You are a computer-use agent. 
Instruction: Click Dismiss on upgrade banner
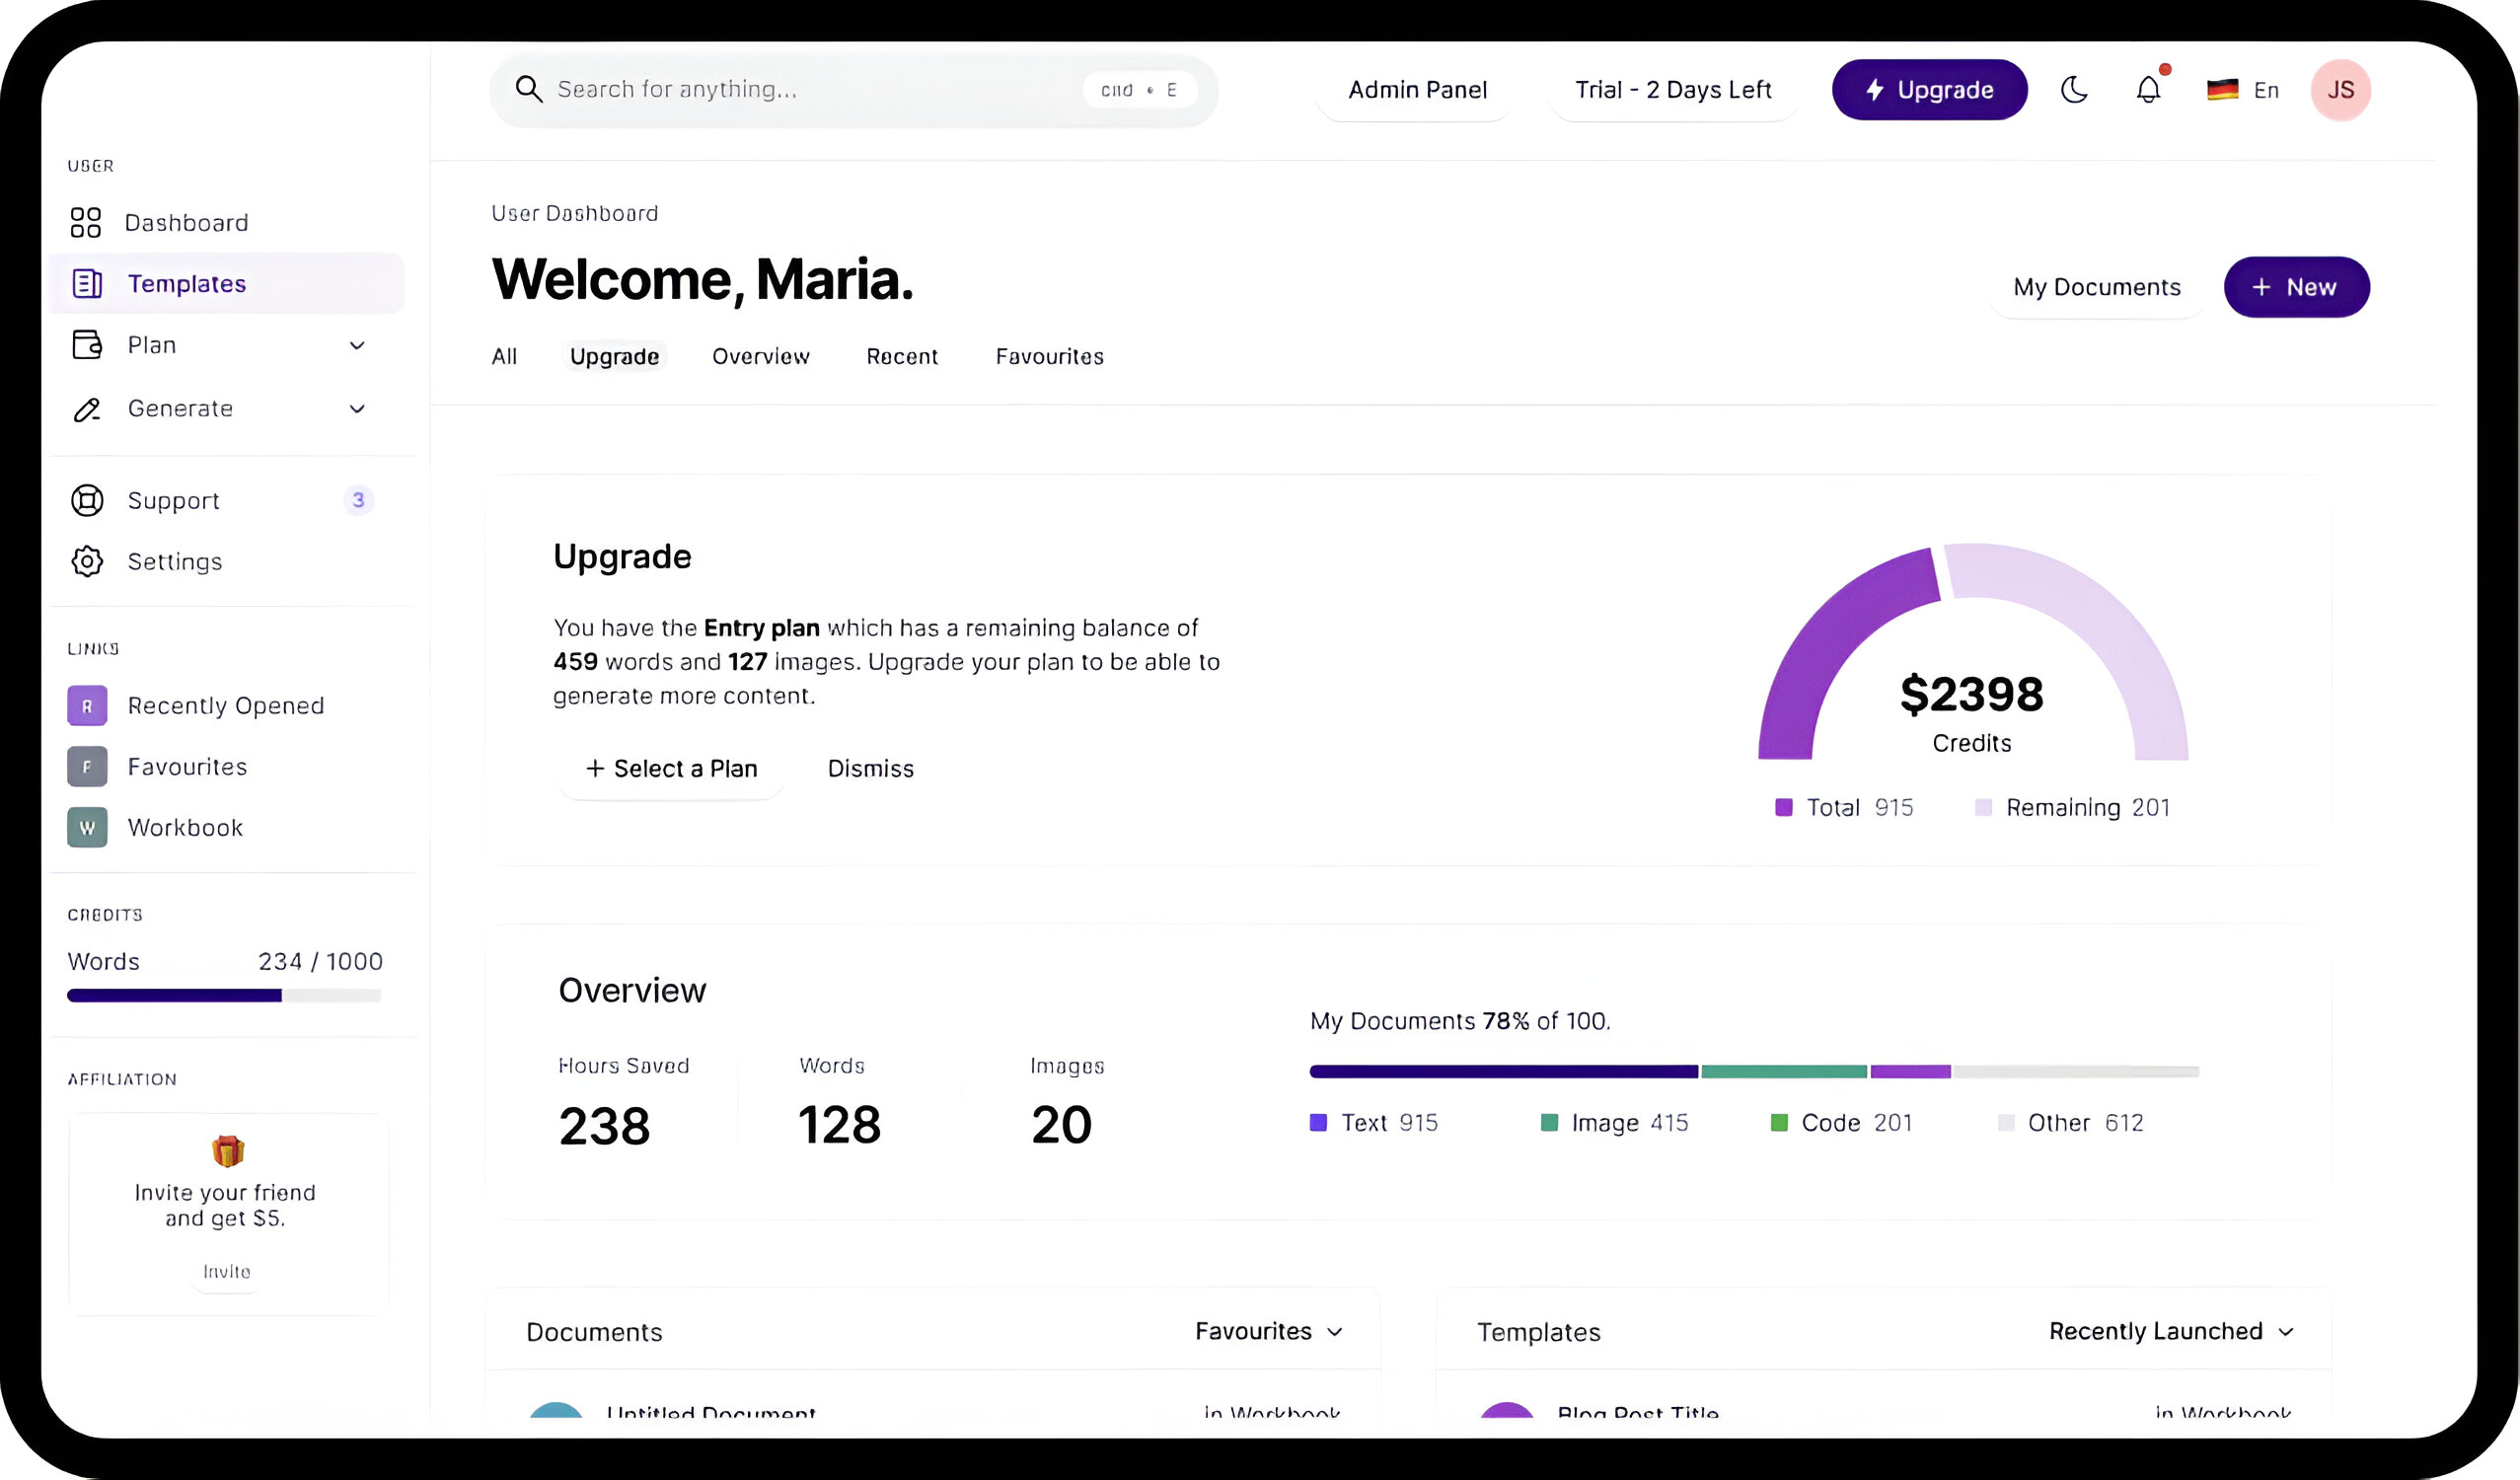(x=868, y=769)
